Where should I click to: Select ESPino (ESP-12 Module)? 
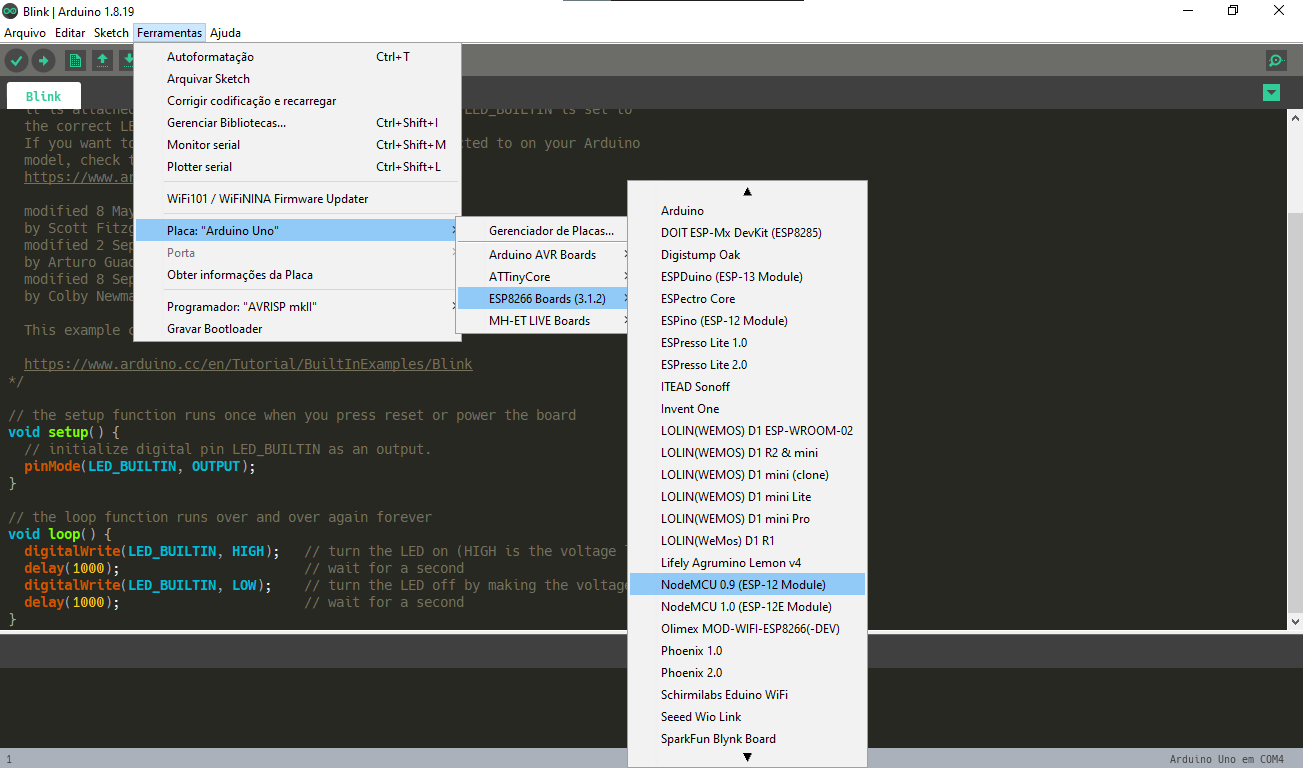point(747,321)
